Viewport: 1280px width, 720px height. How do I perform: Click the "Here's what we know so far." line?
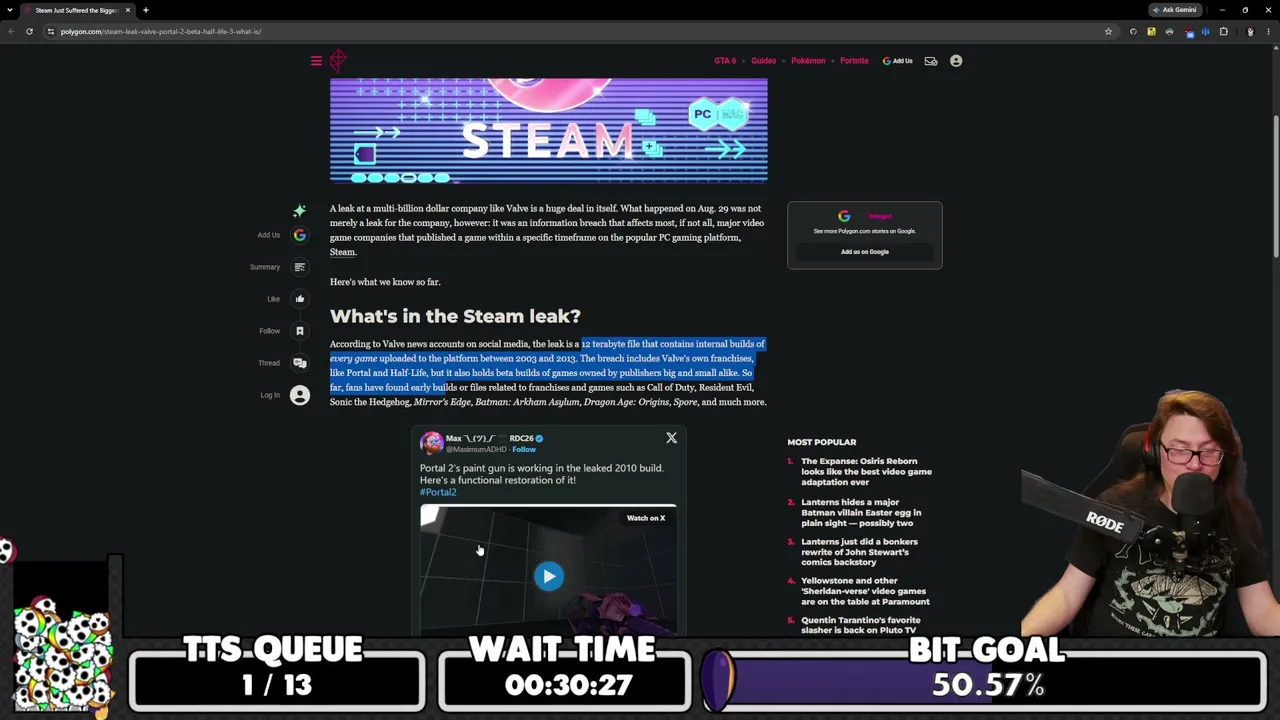click(x=385, y=282)
